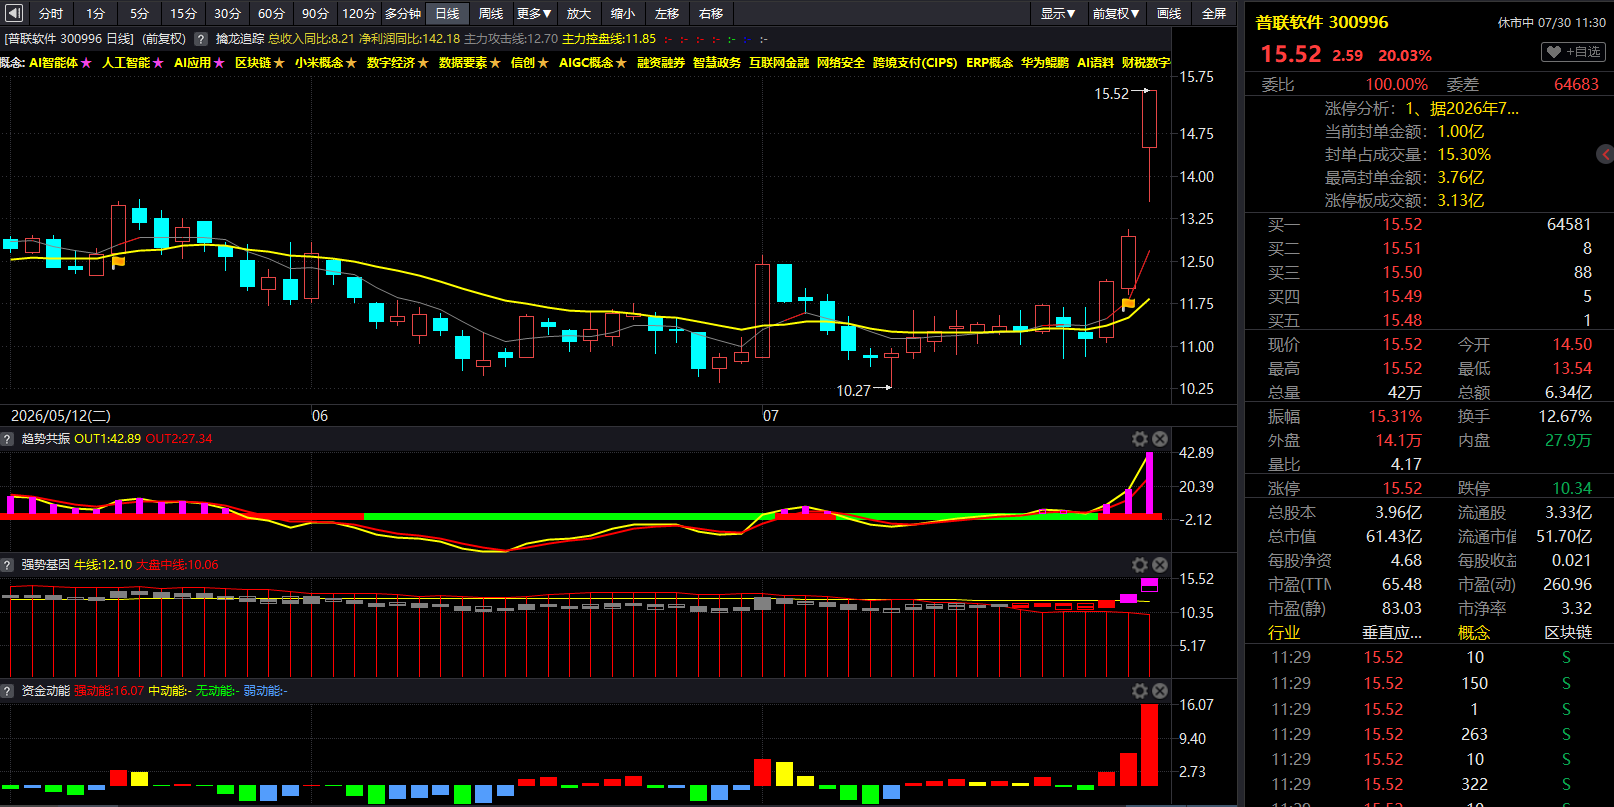Select the 5分 timeframe
This screenshot has height=807, width=1614.
139,13
